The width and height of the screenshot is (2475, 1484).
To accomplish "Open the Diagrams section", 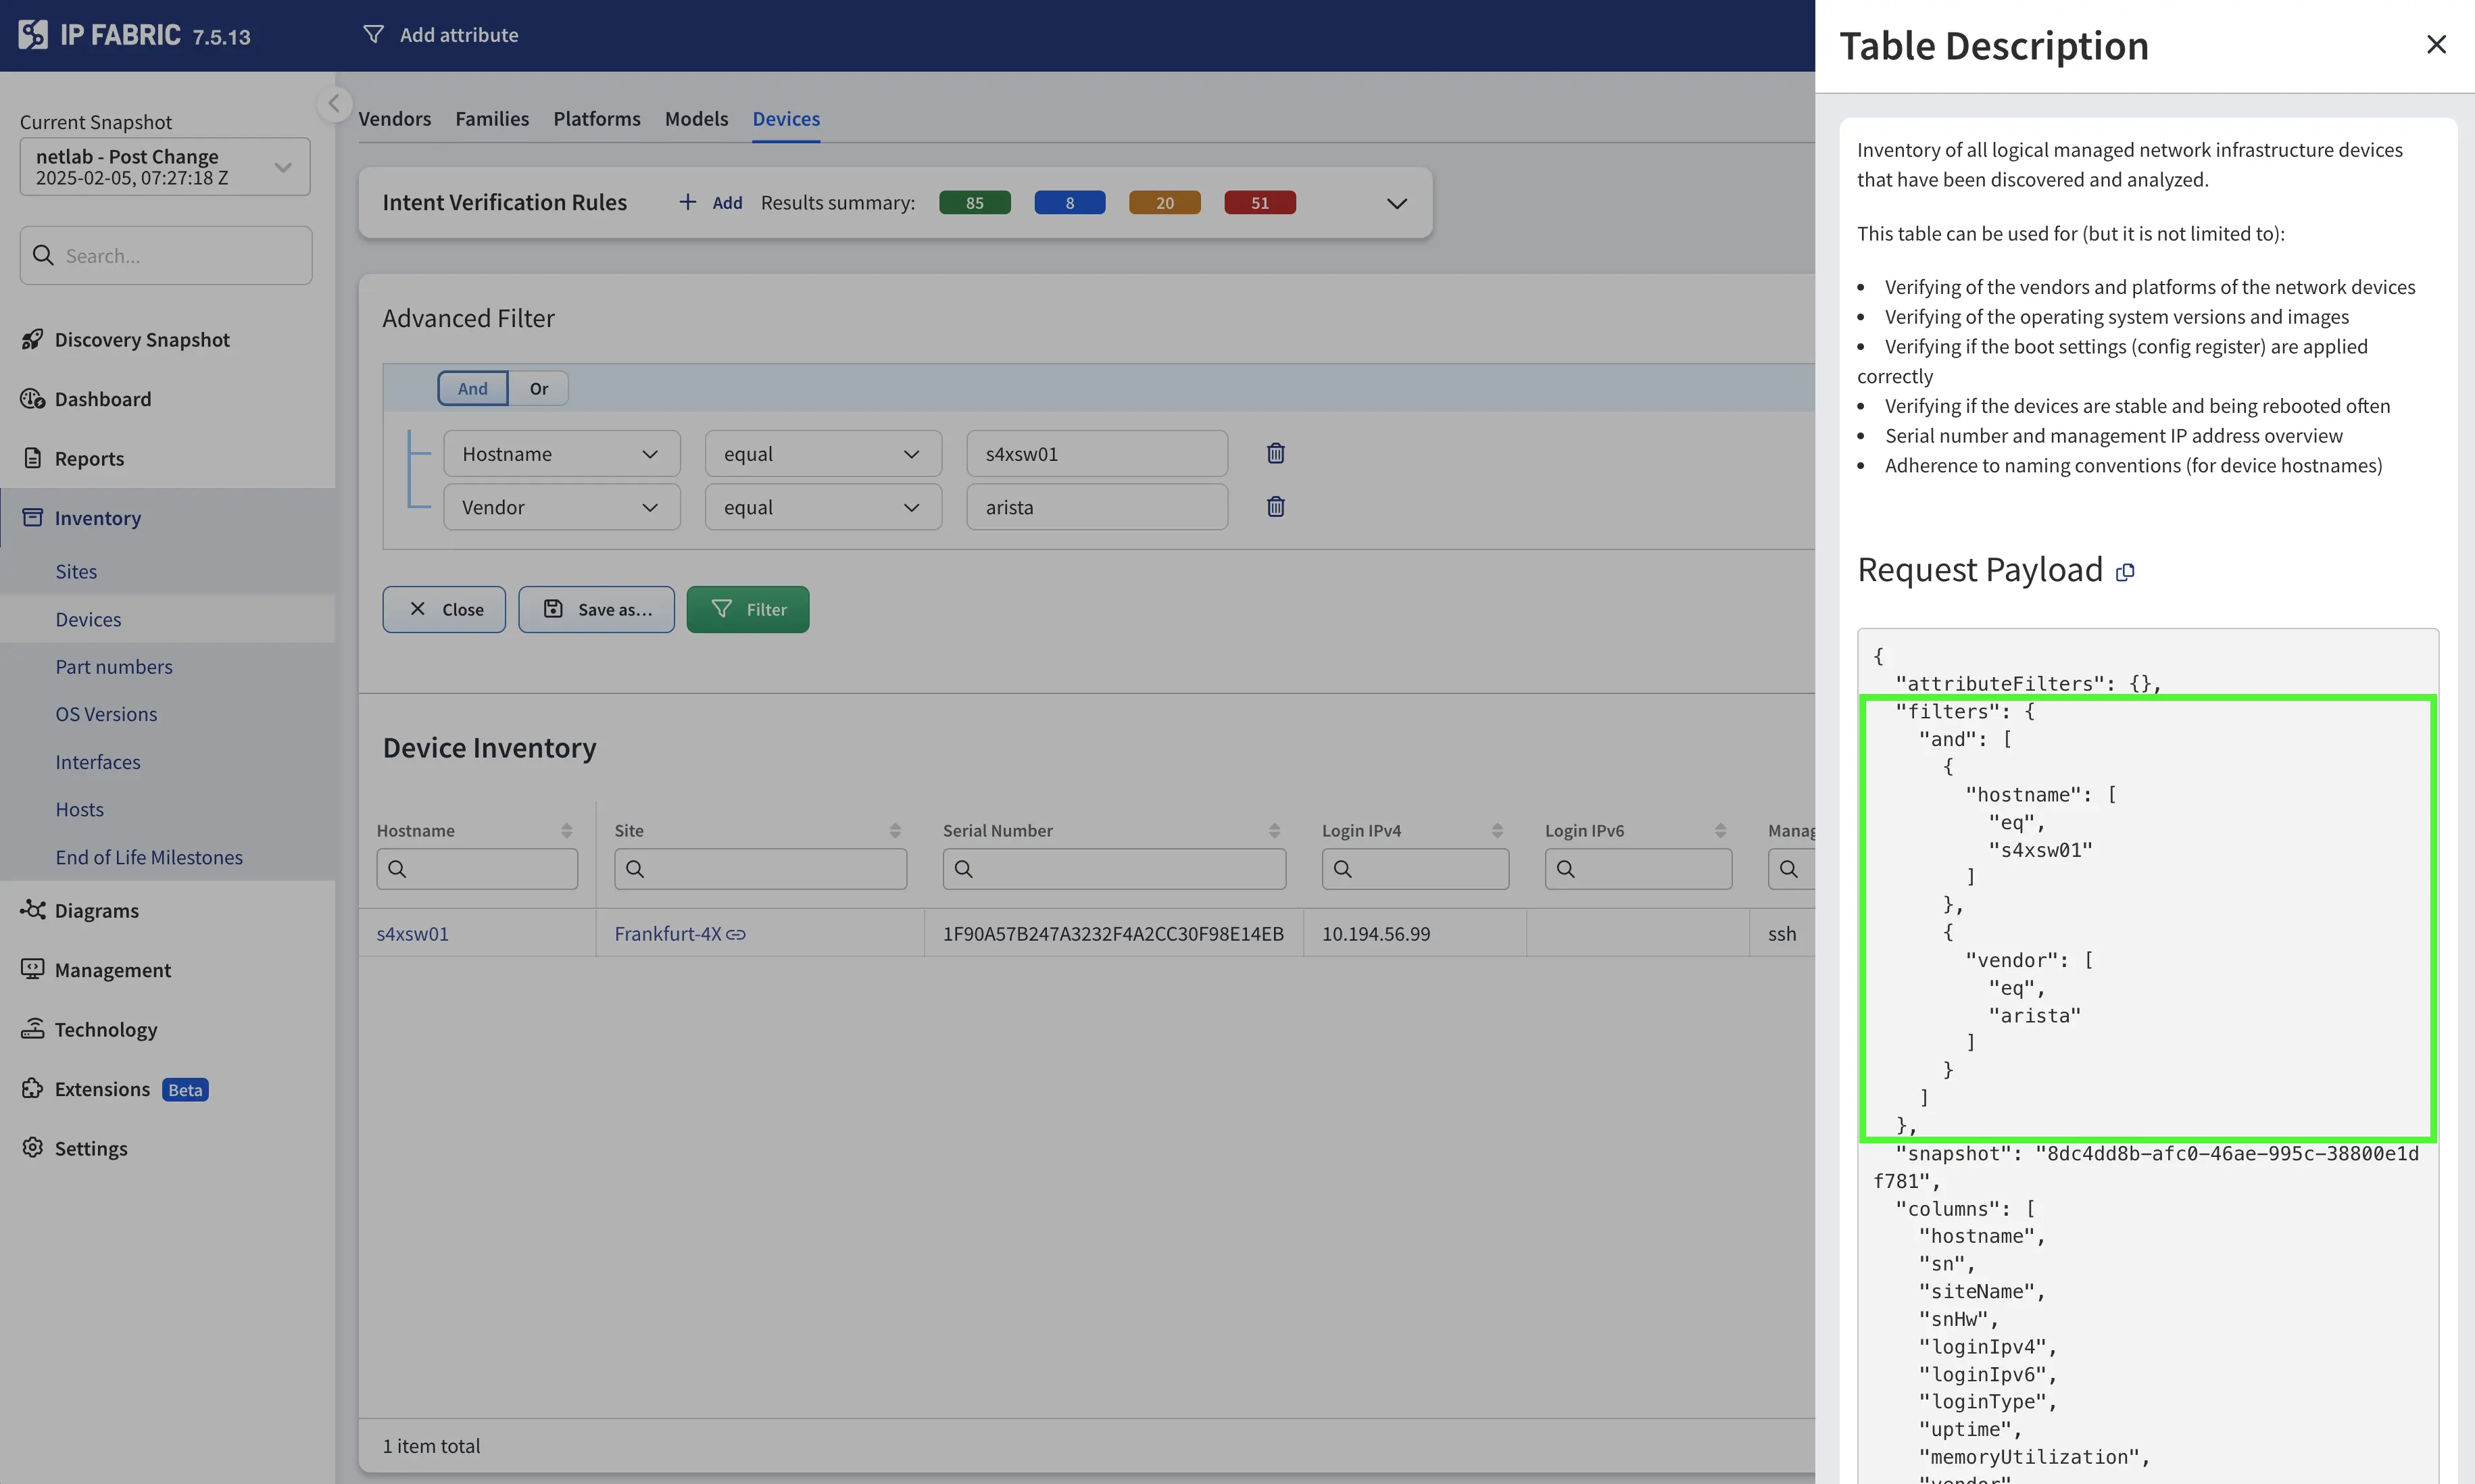I will pyautogui.click(x=97, y=910).
